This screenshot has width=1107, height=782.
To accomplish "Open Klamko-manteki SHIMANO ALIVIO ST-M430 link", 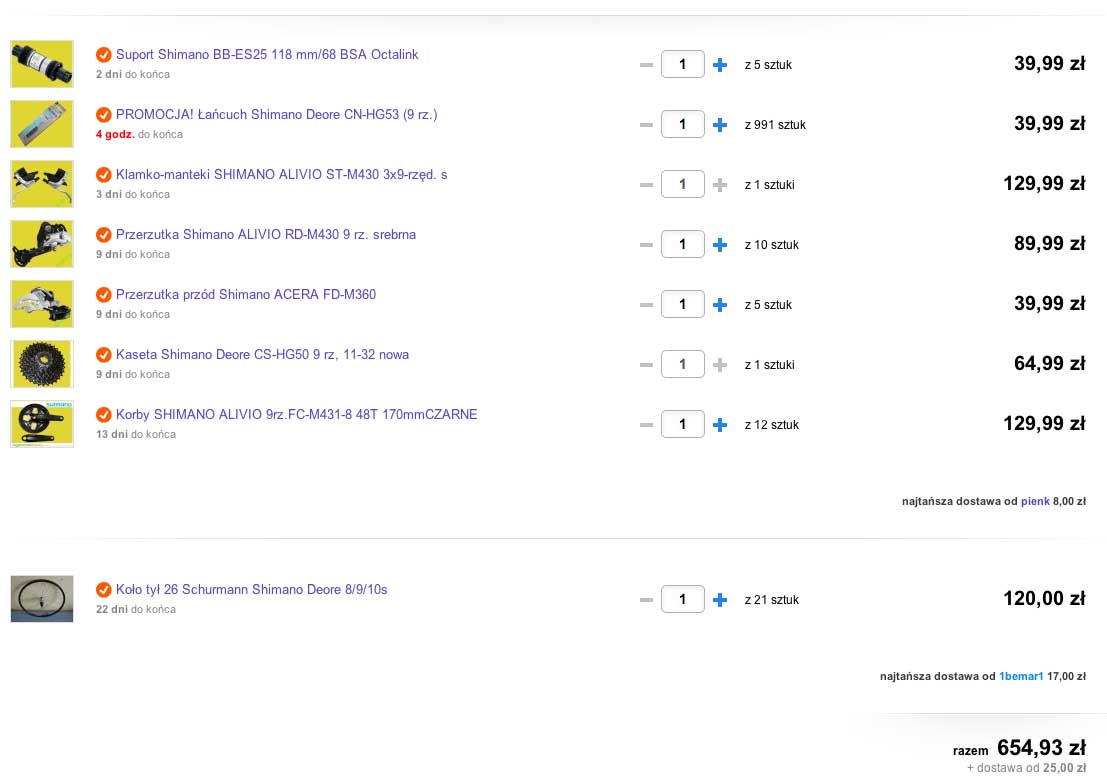I will [282, 174].
